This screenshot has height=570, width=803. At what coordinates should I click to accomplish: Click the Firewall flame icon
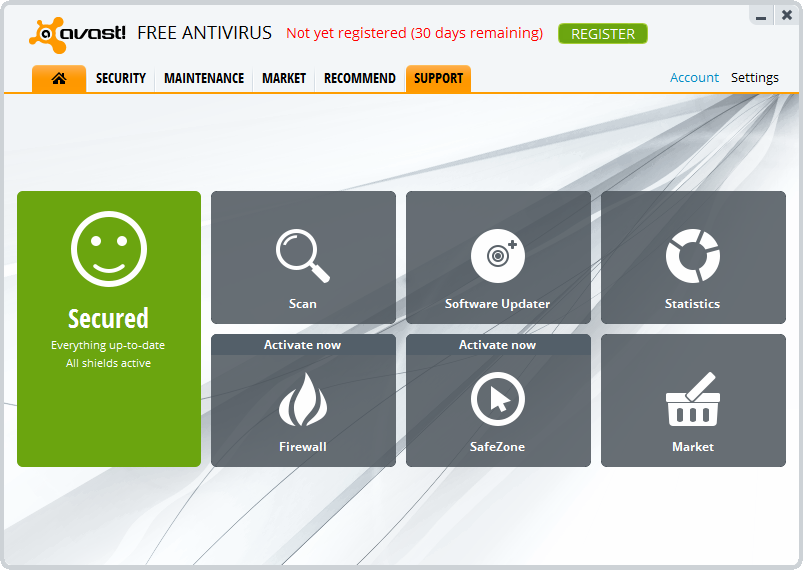(303, 400)
